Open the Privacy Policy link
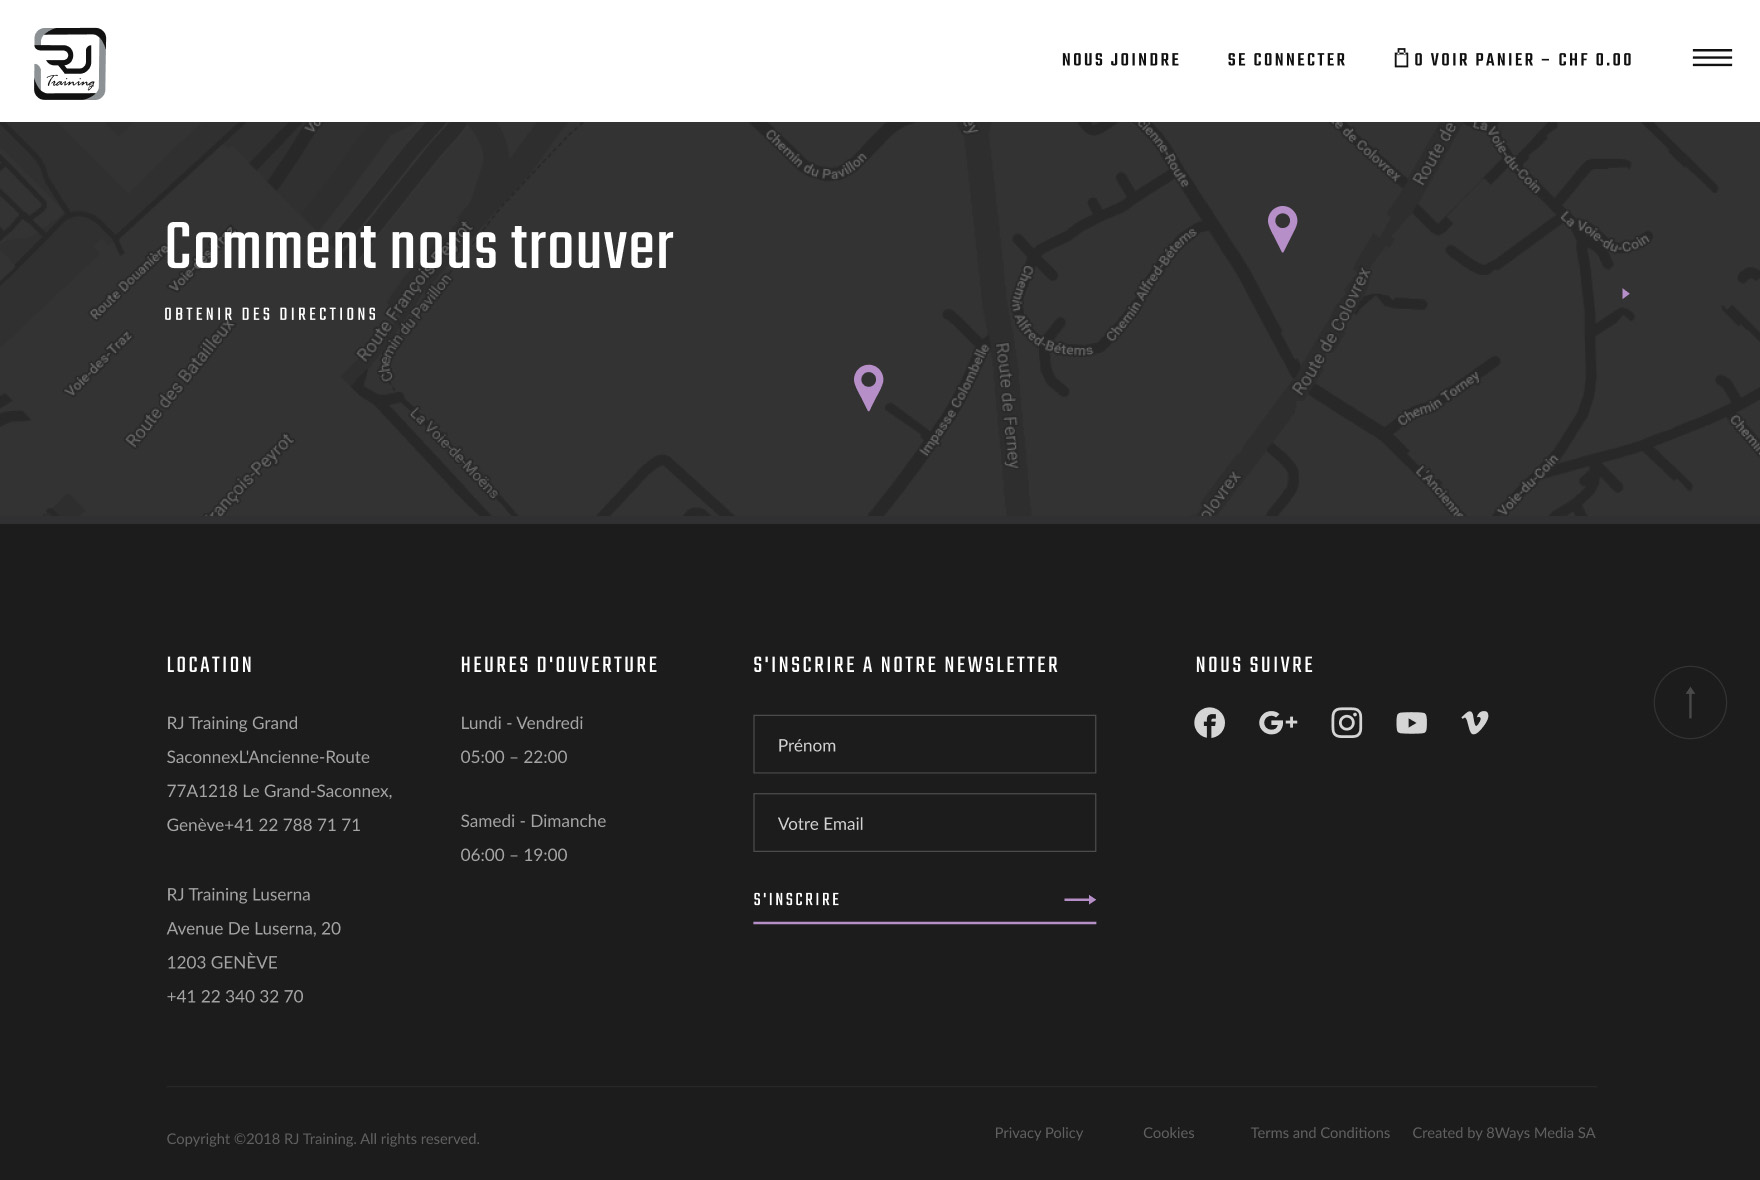The width and height of the screenshot is (1760, 1180). point(1038,1133)
